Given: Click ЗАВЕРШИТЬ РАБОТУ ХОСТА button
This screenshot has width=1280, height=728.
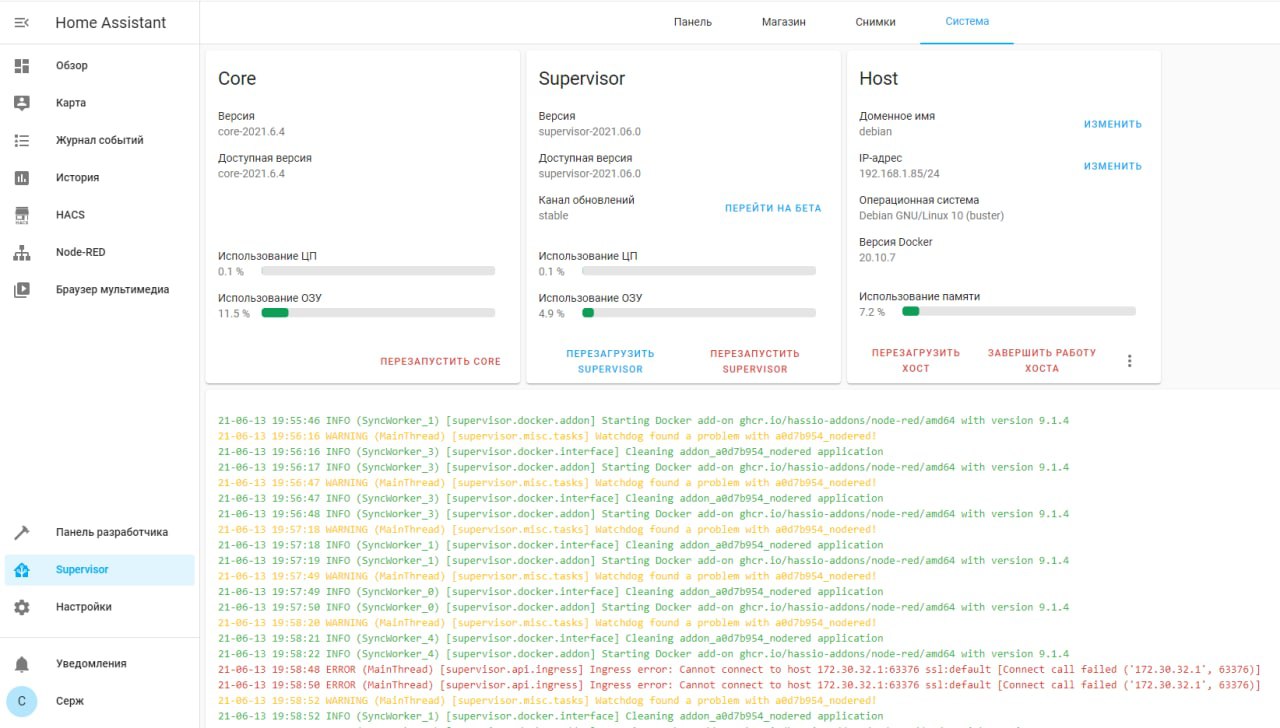Looking at the screenshot, I should coord(1042,361).
